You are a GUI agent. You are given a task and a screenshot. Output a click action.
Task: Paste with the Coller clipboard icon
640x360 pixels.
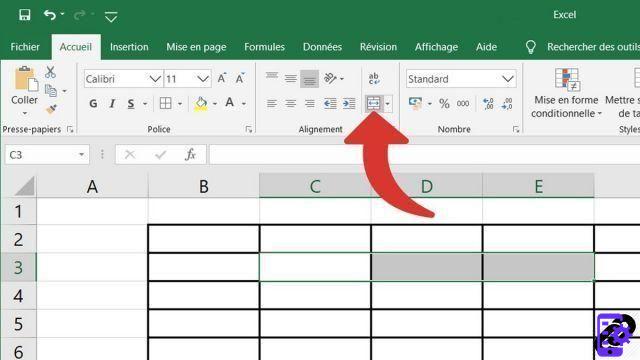coord(26,79)
